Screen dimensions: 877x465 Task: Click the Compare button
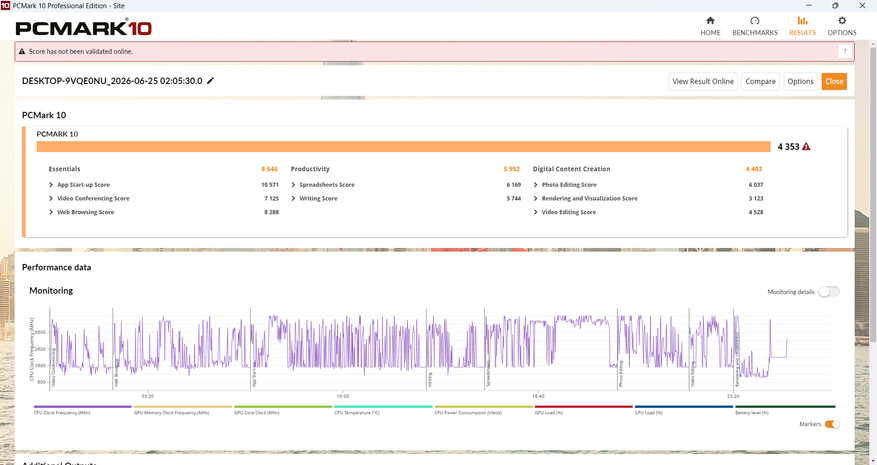point(760,81)
